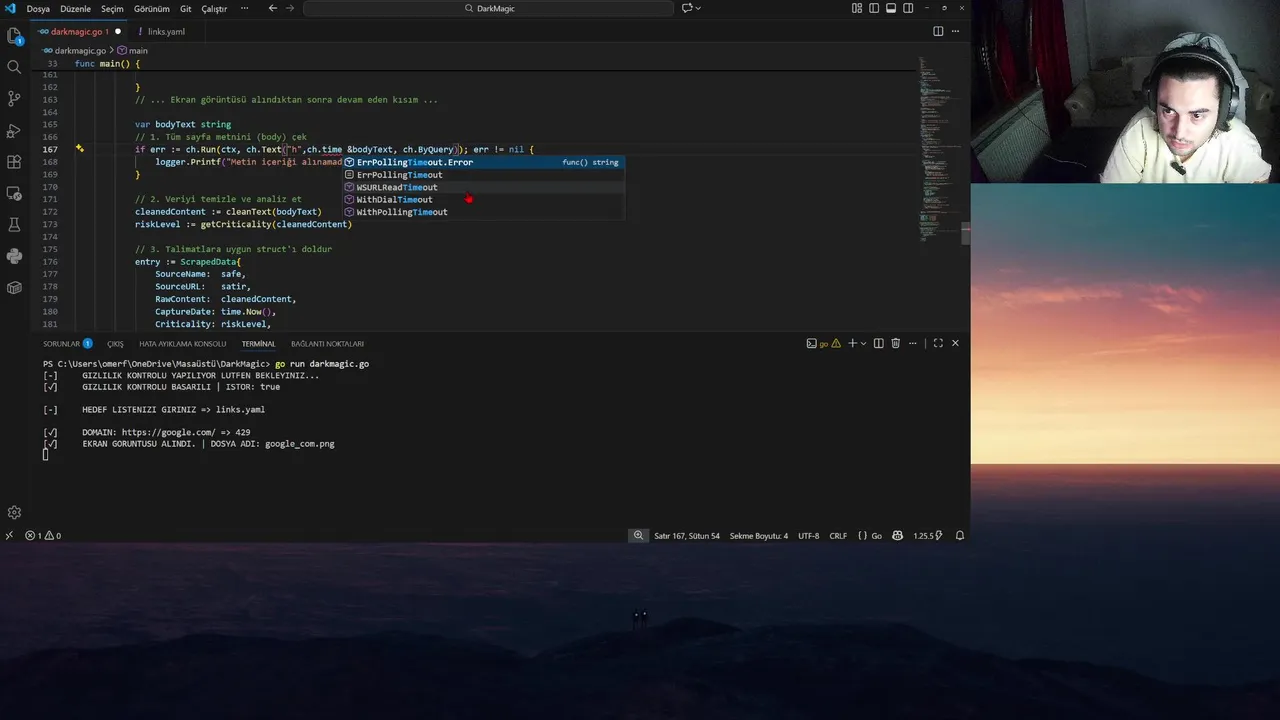Image resolution: width=1280 pixels, height=720 pixels.
Task: Switch to the ÇIKIŞ panel tab
Action: 115,343
